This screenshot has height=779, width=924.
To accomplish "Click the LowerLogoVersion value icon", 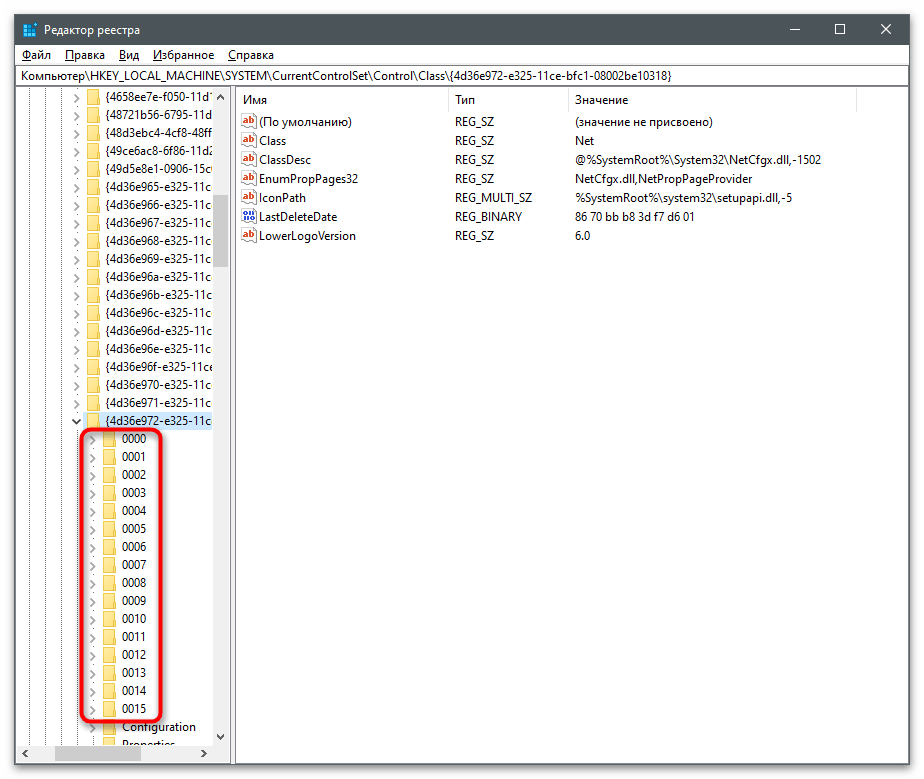I will tap(249, 235).
